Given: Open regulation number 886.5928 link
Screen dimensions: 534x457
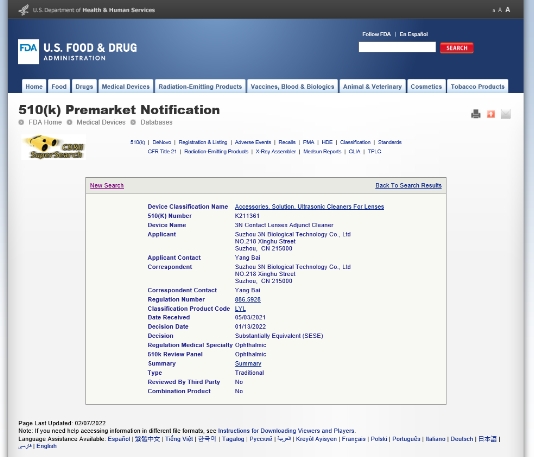Looking at the screenshot, I should click(248, 299).
